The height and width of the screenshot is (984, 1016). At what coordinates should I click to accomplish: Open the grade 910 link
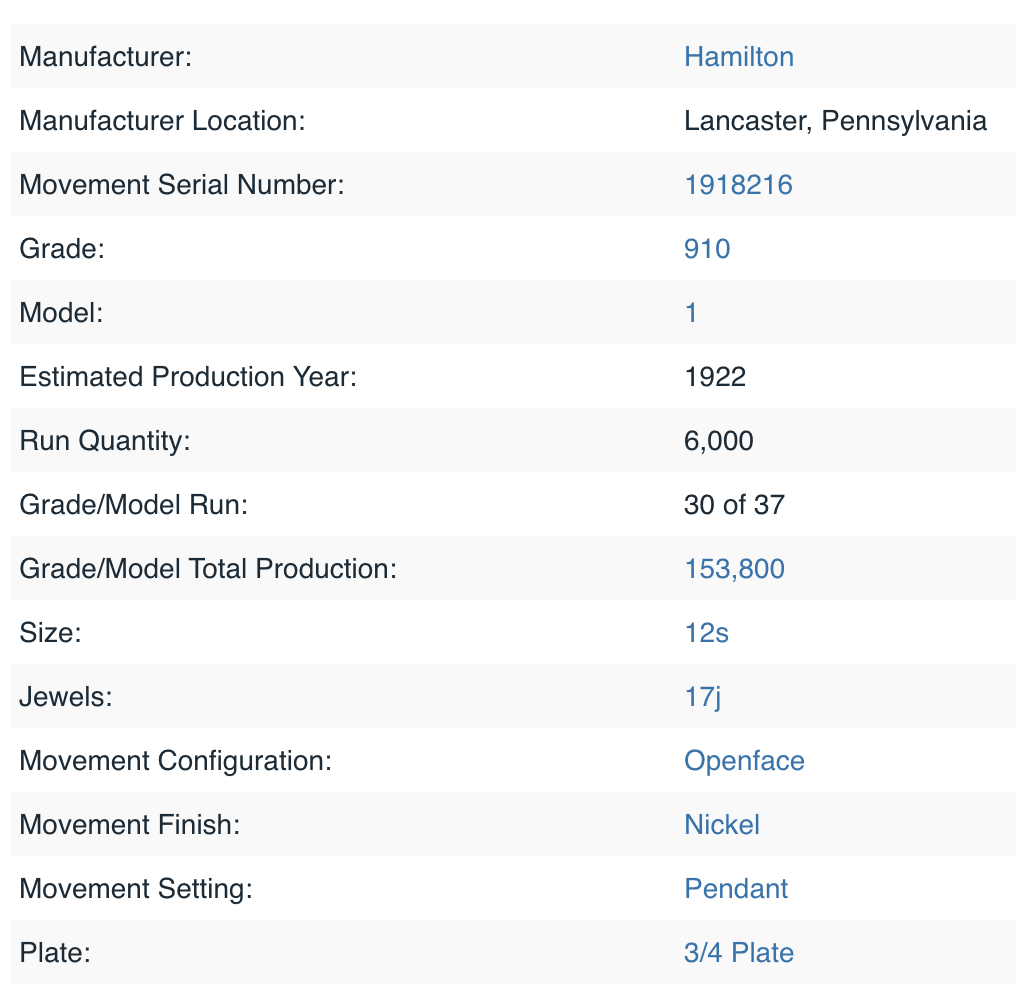coord(707,249)
